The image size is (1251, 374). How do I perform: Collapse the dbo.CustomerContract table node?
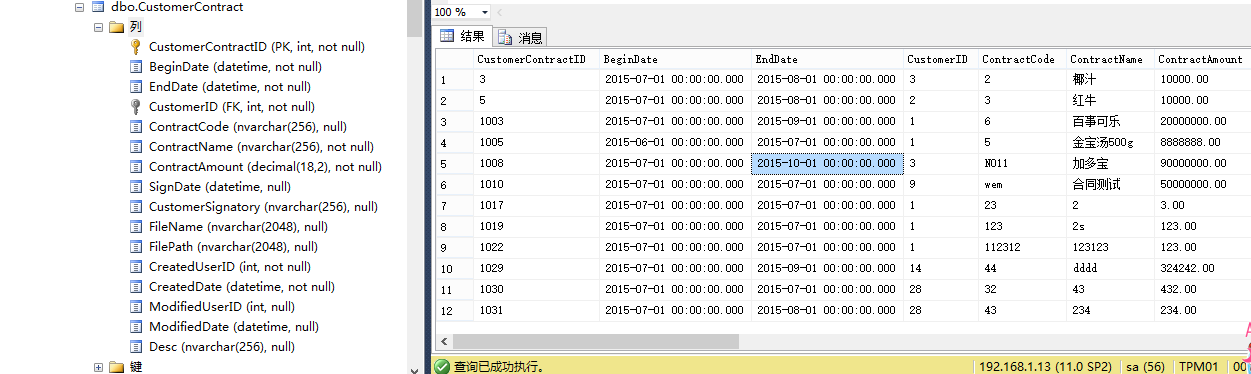point(80,7)
